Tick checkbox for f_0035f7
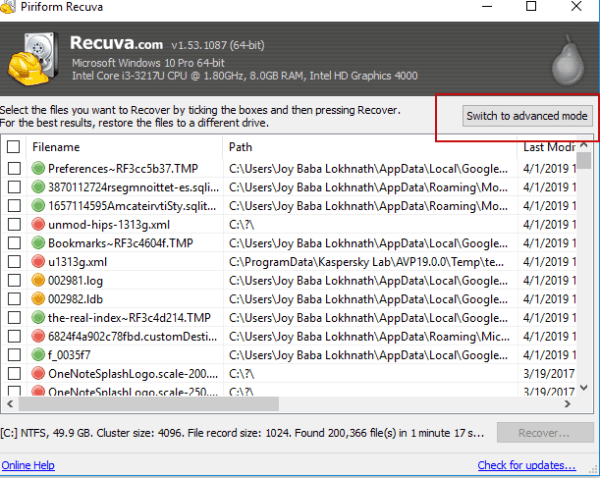Image resolution: width=600 pixels, height=478 pixels. [x=14, y=355]
